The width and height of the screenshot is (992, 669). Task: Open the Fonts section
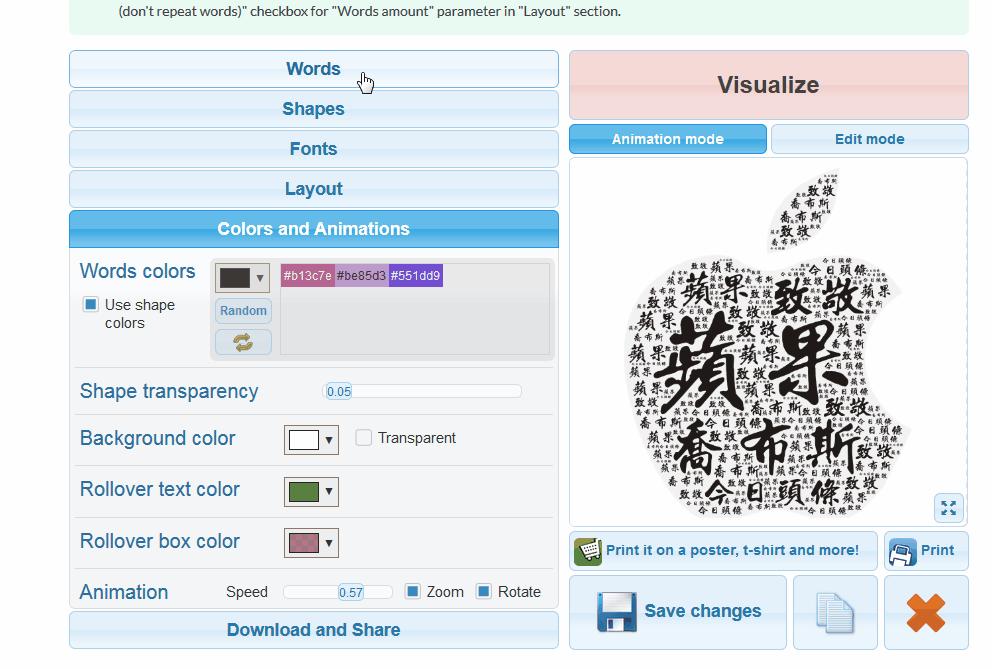coord(313,149)
